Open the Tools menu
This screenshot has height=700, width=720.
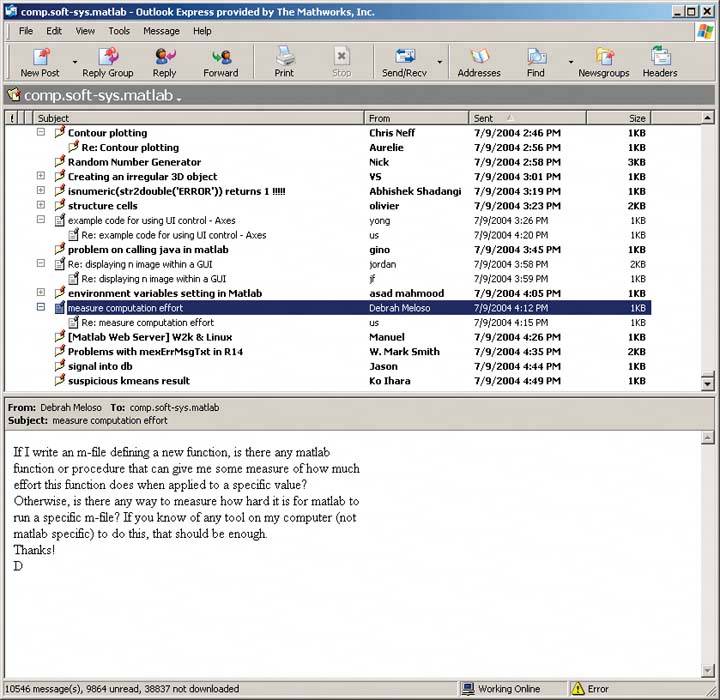(119, 31)
